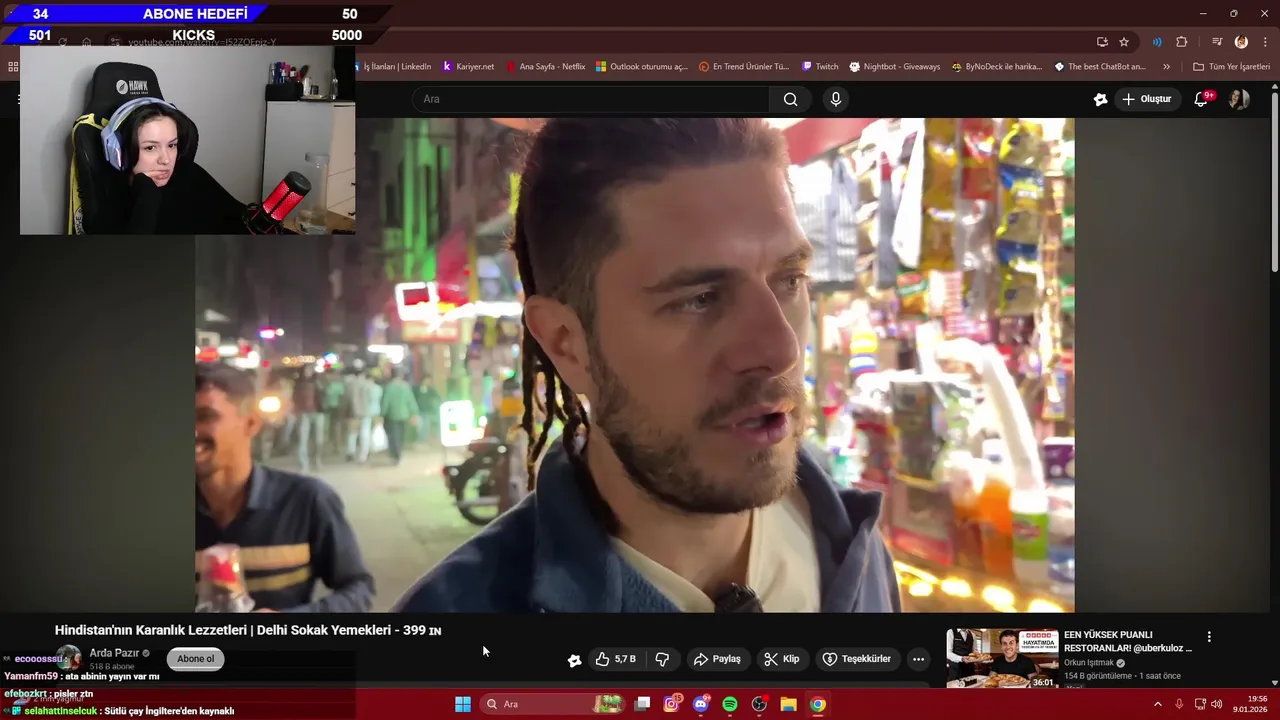Open the 19:56 clock and calendar
Viewport: 1280px width, 720px height.
(1250, 704)
